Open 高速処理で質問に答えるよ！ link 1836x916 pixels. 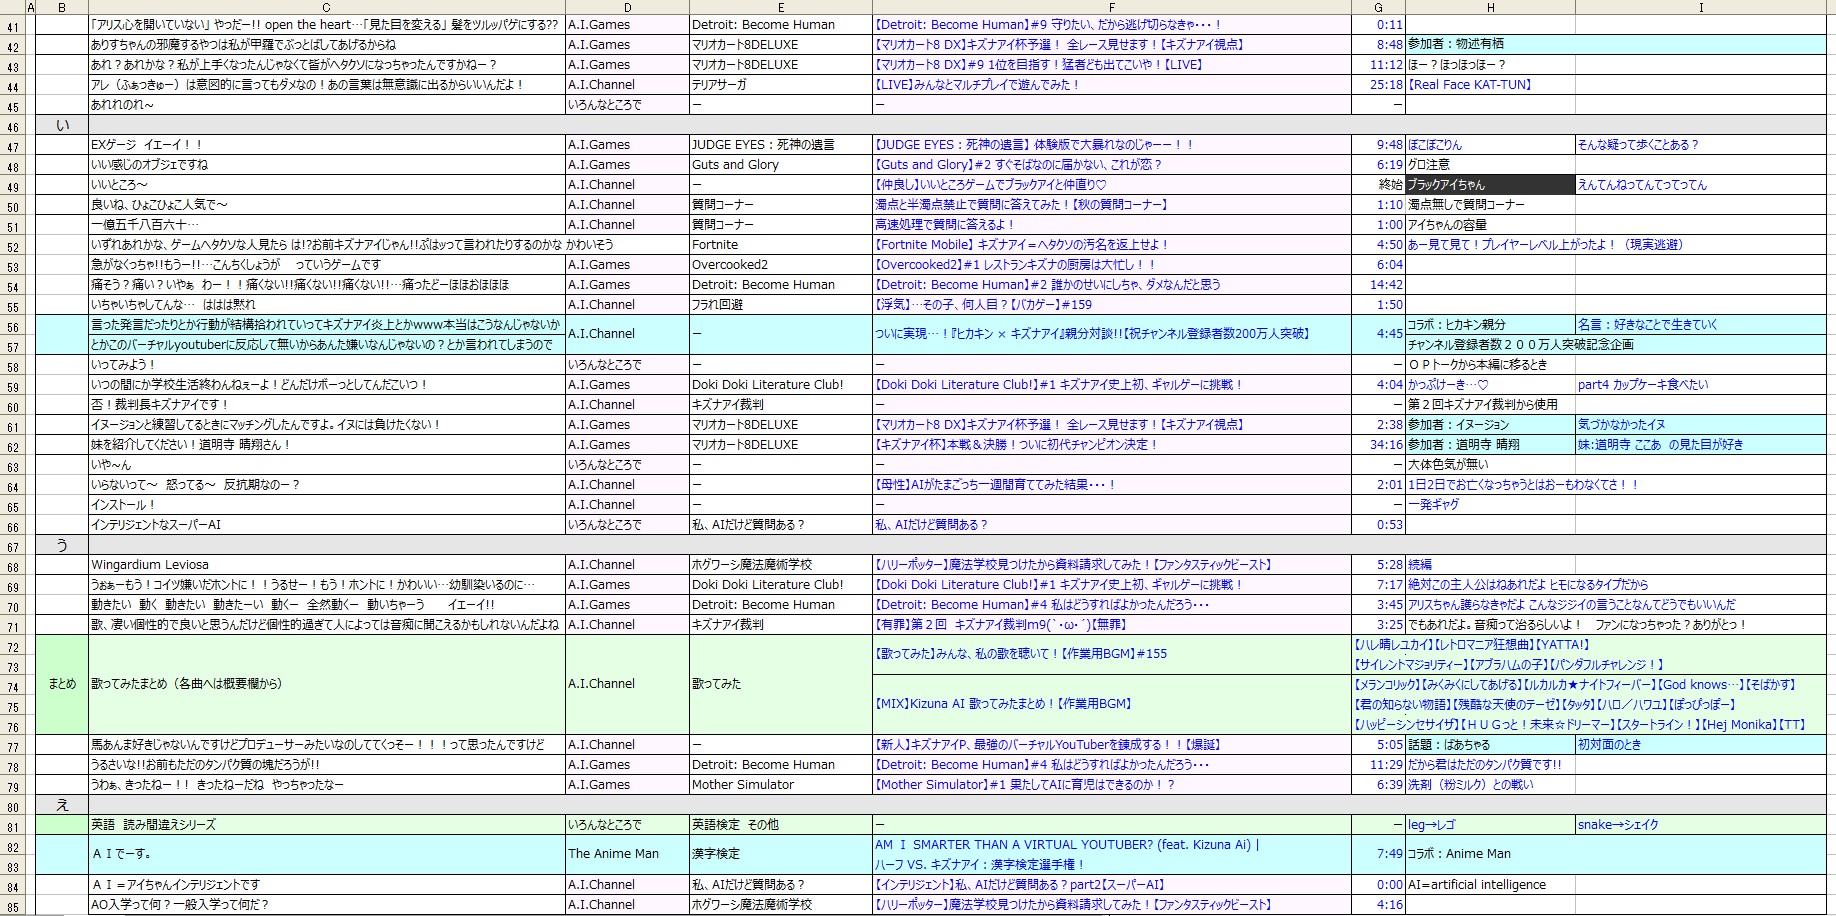pyautogui.click(x=945, y=225)
